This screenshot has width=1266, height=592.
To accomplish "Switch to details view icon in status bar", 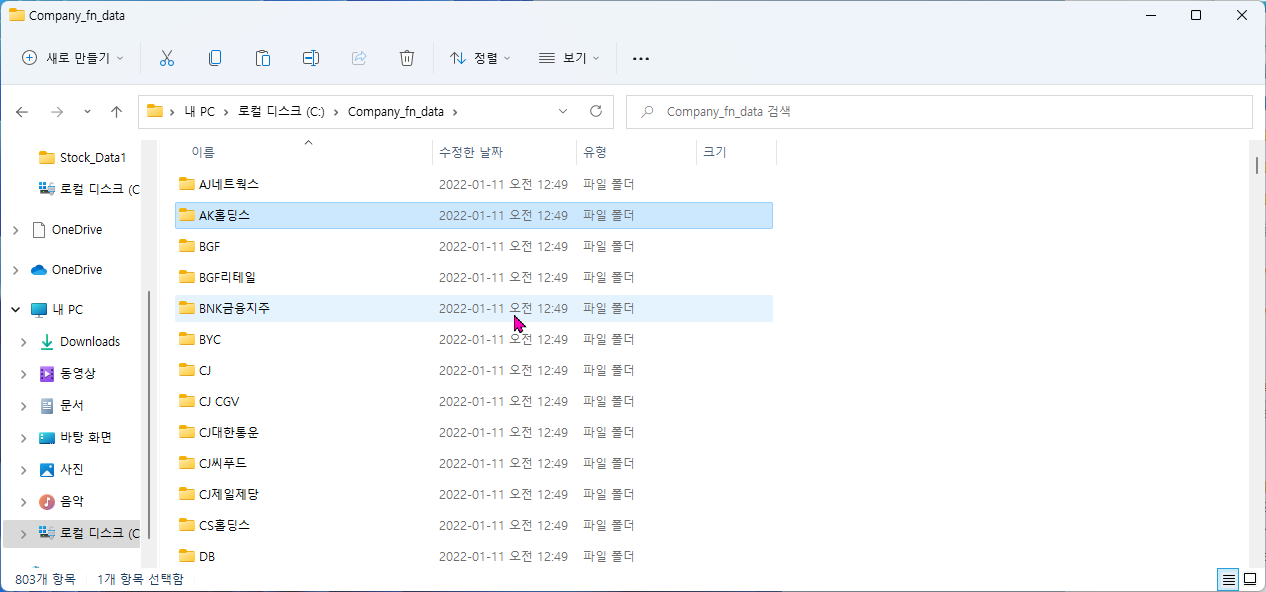I will [1228, 579].
